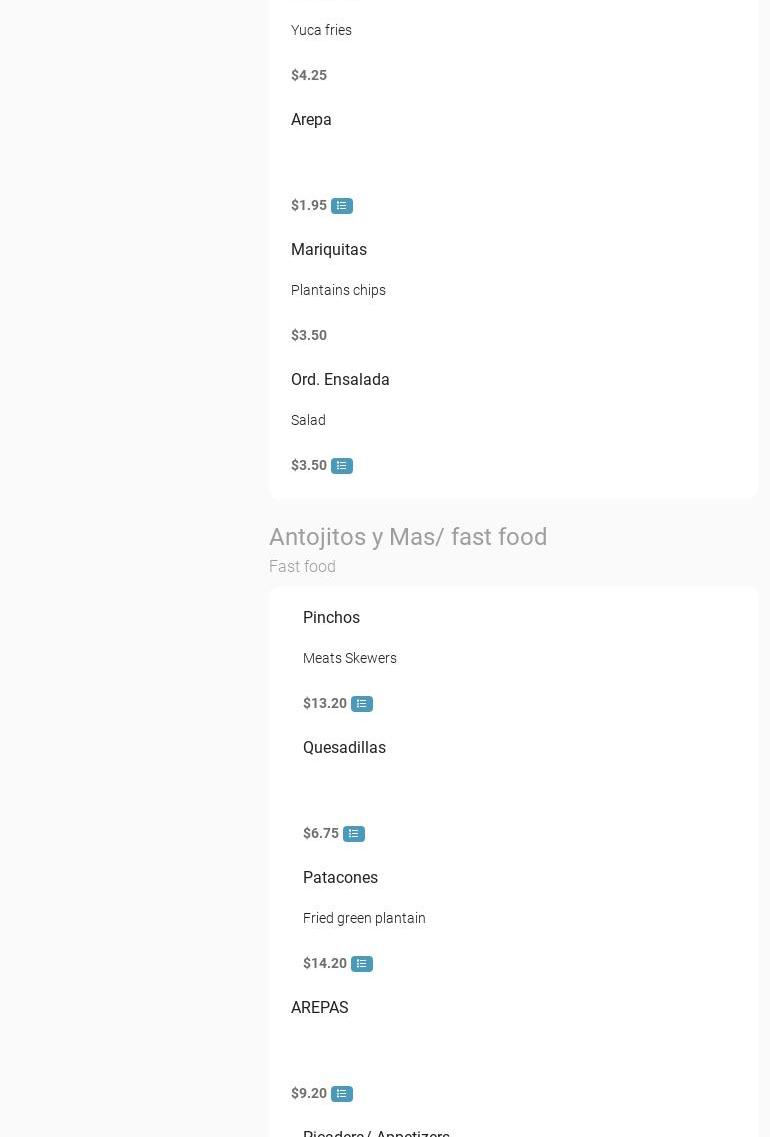The width and height of the screenshot is (770, 1137).
Task: Open the Picadera/ Appetizers item
Action: [376, 1132]
